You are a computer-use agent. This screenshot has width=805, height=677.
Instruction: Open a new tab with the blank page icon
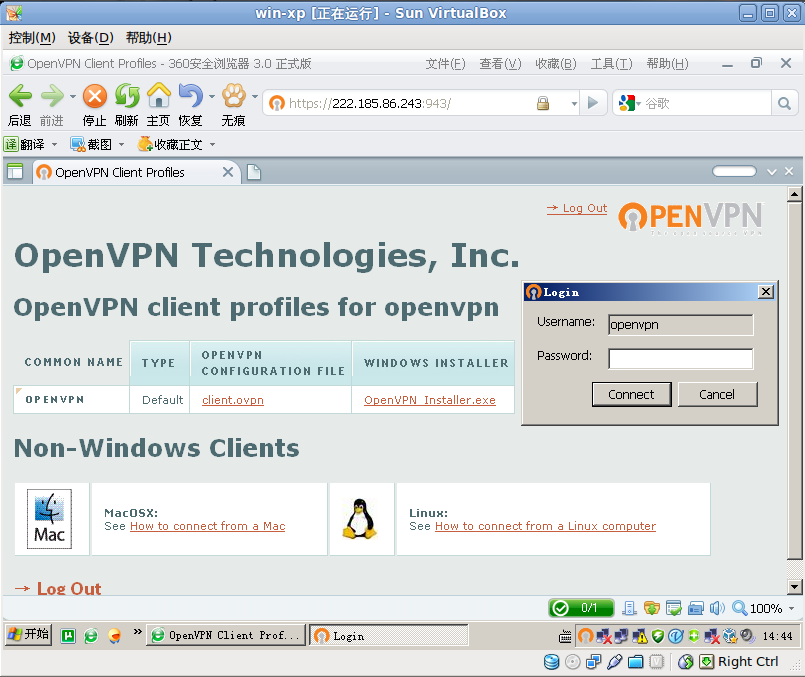(x=254, y=172)
